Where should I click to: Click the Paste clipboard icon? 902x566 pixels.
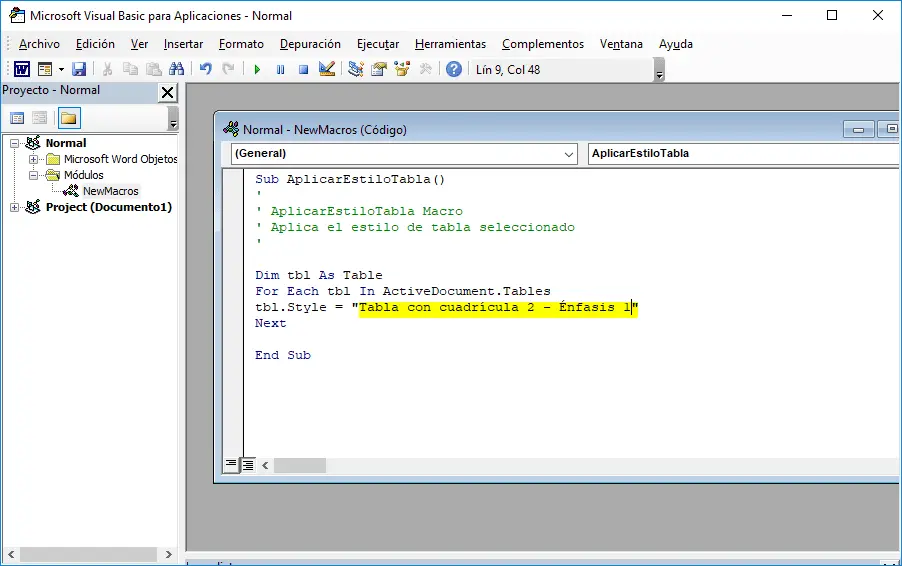click(x=154, y=70)
